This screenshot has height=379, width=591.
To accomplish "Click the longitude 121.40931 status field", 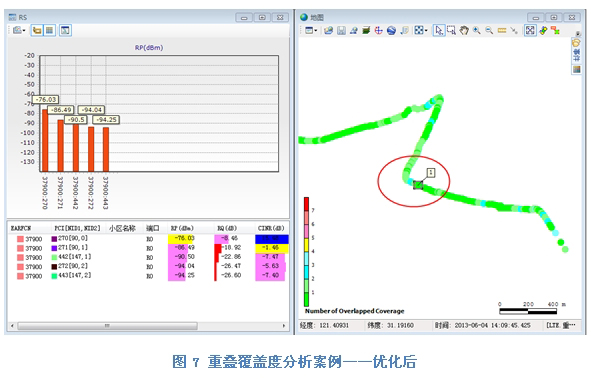I will (x=325, y=325).
